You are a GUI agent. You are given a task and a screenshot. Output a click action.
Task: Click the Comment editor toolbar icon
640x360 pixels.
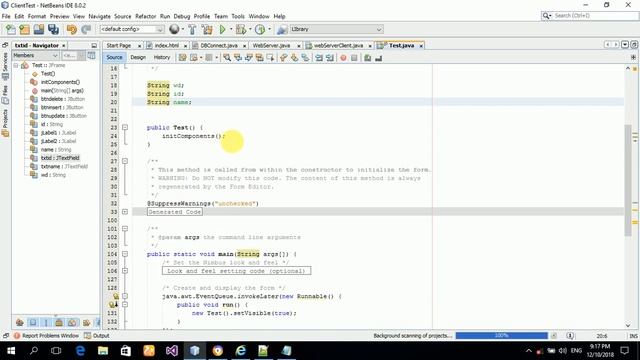tap(367, 58)
